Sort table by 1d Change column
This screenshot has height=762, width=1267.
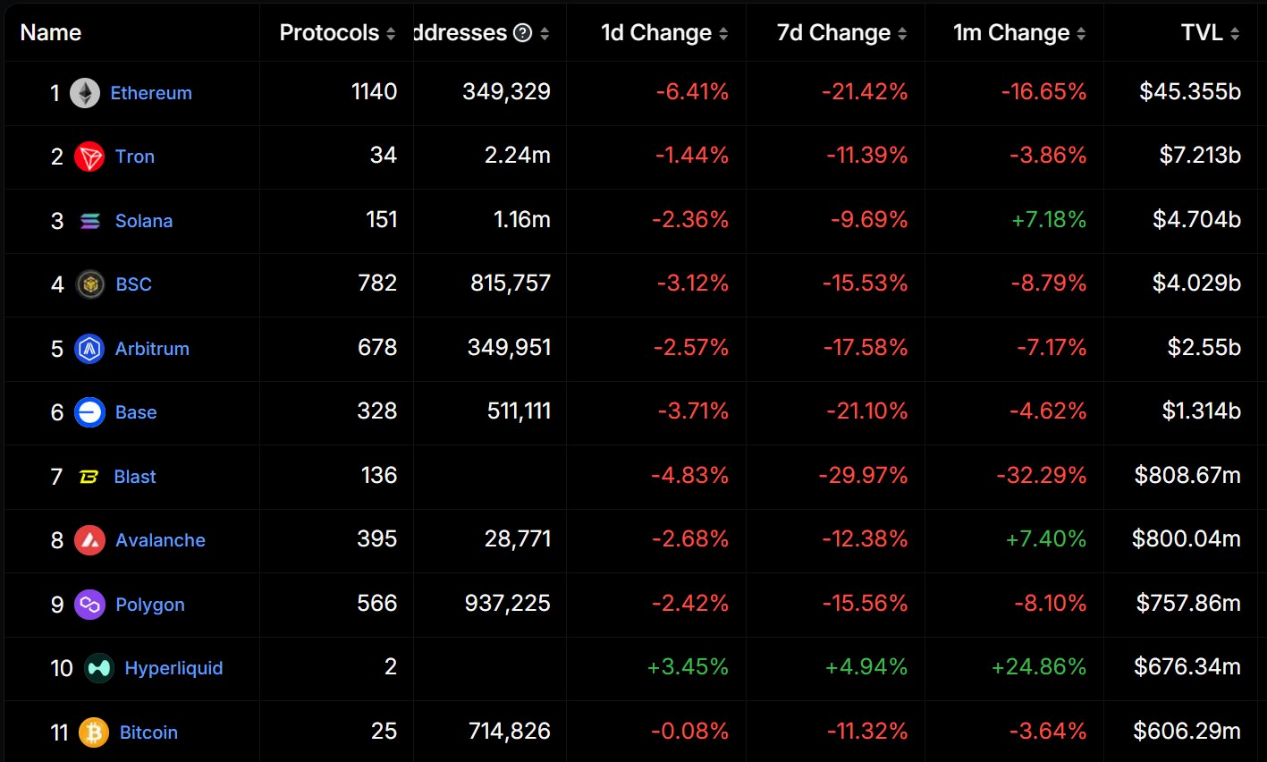click(723, 34)
